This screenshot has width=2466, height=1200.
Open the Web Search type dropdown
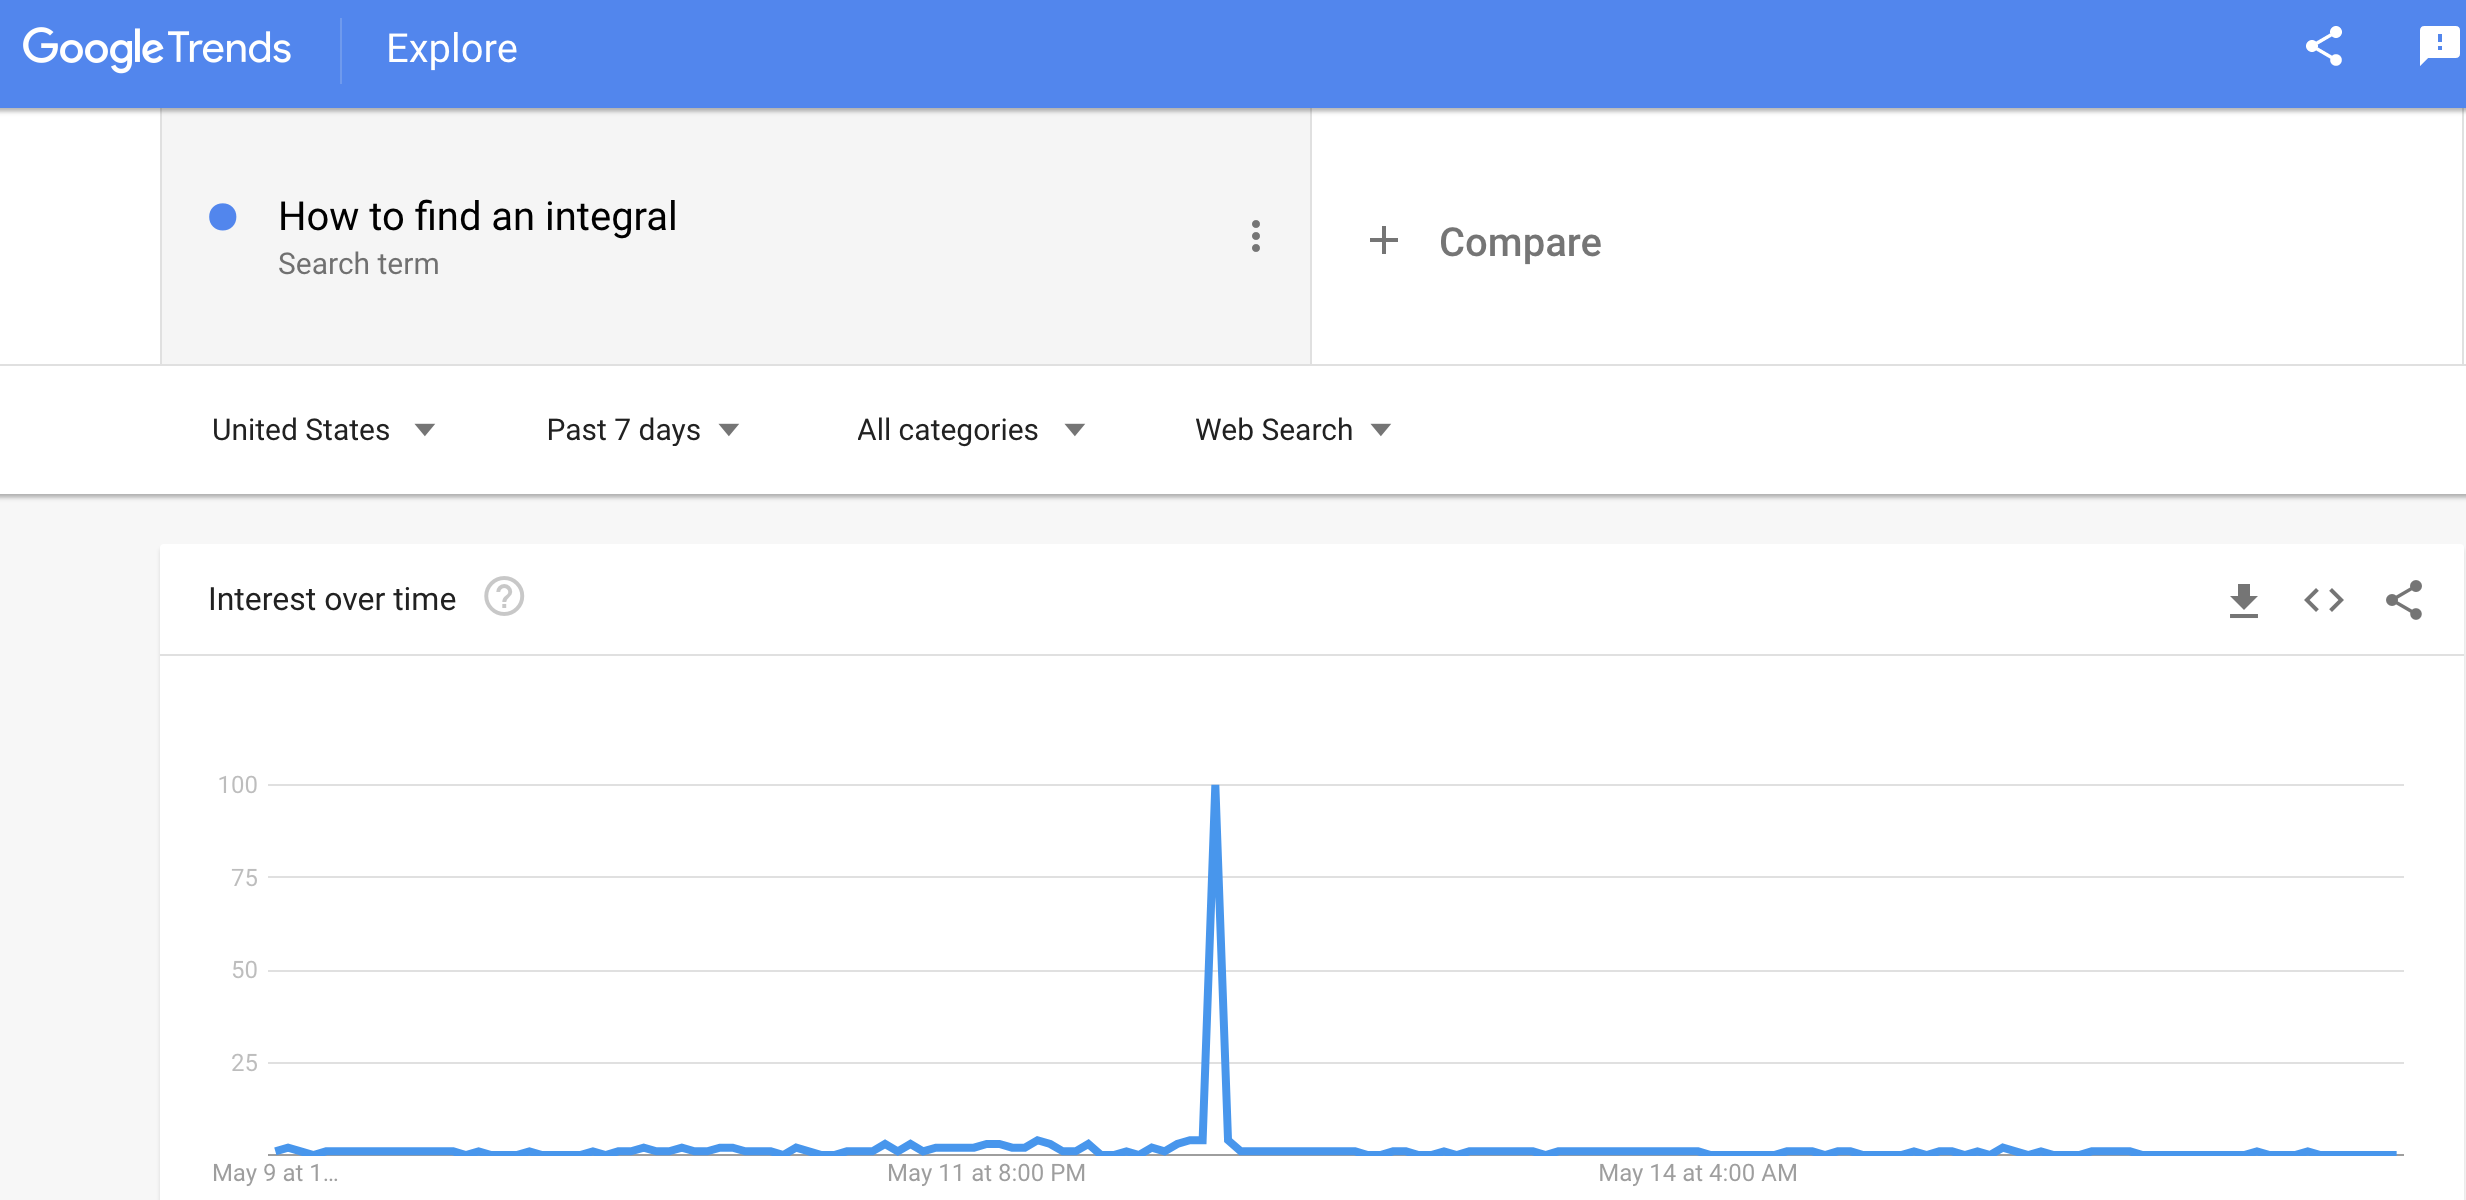tap(1292, 430)
